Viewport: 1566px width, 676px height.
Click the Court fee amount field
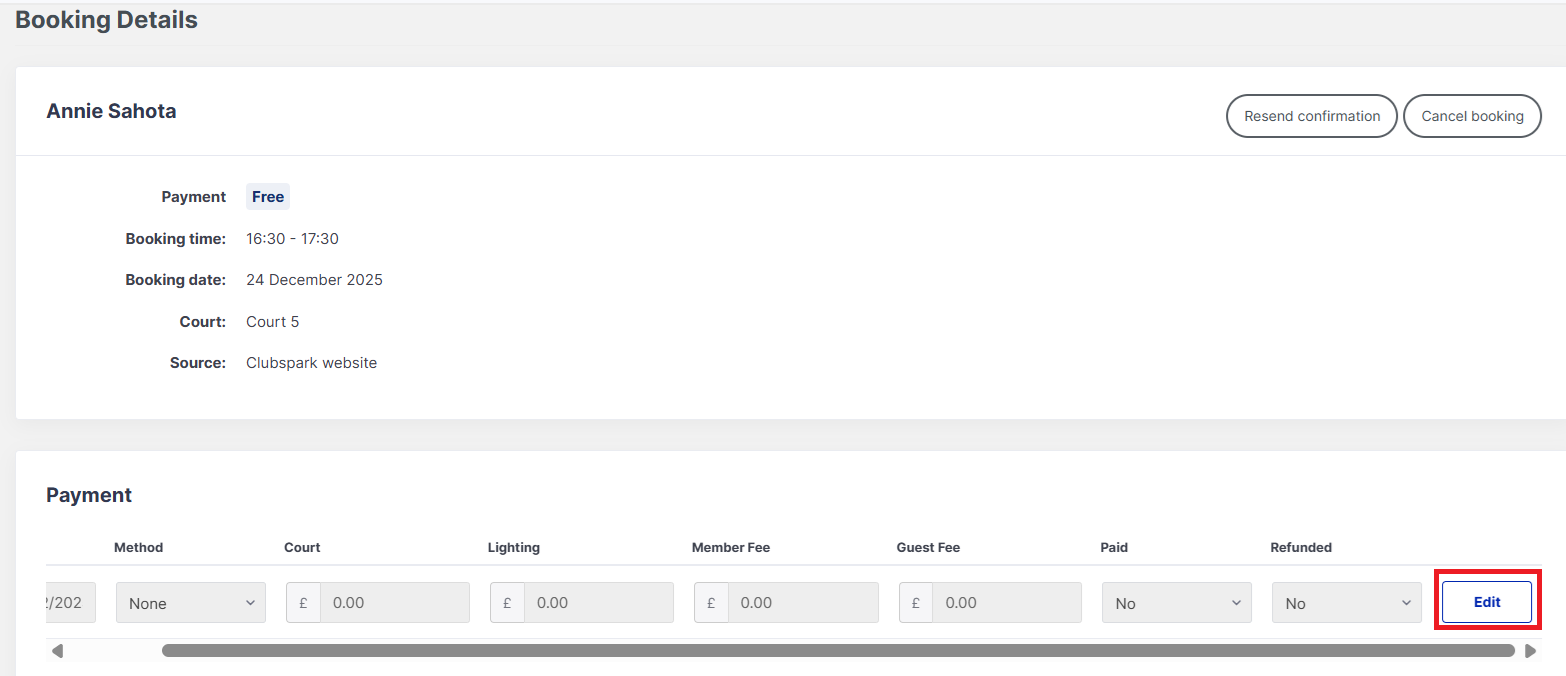pyautogui.click(x=394, y=603)
